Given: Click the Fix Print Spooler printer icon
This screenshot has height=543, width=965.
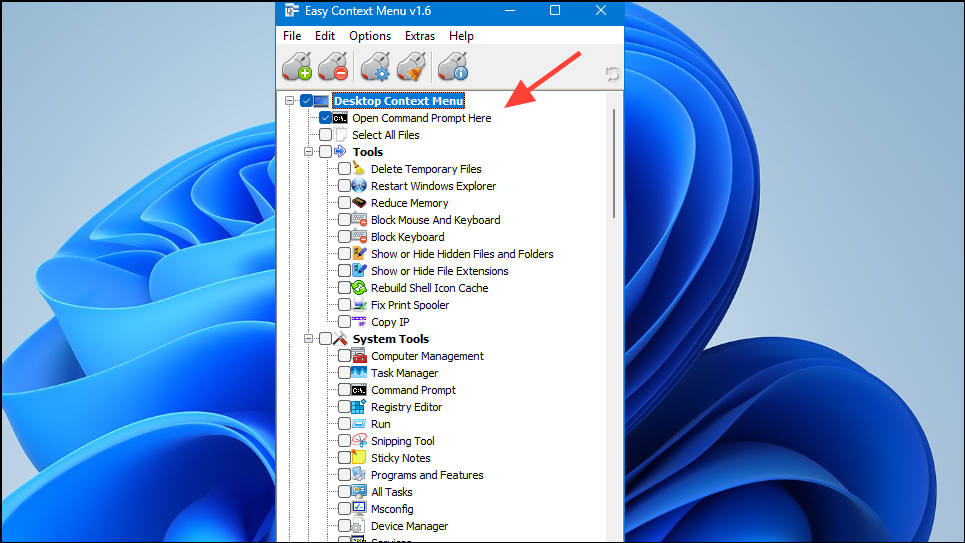Looking at the screenshot, I should pyautogui.click(x=359, y=304).
